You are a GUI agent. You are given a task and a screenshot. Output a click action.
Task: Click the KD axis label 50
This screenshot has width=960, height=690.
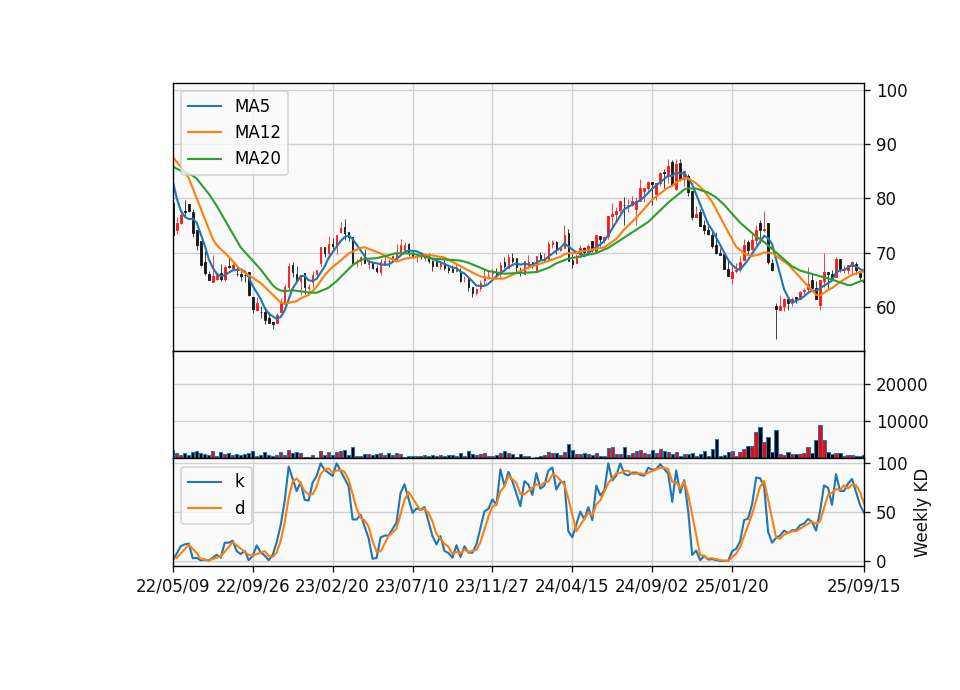pyautogui.click(x=887, y=513)
